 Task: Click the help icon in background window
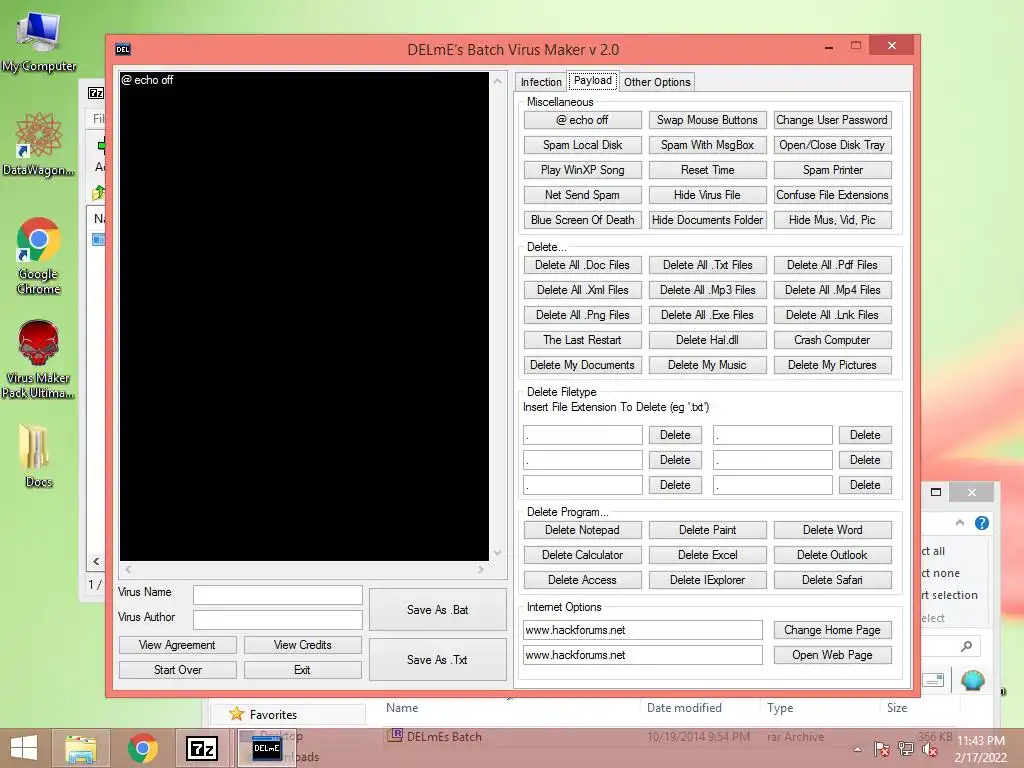[982, 523]
